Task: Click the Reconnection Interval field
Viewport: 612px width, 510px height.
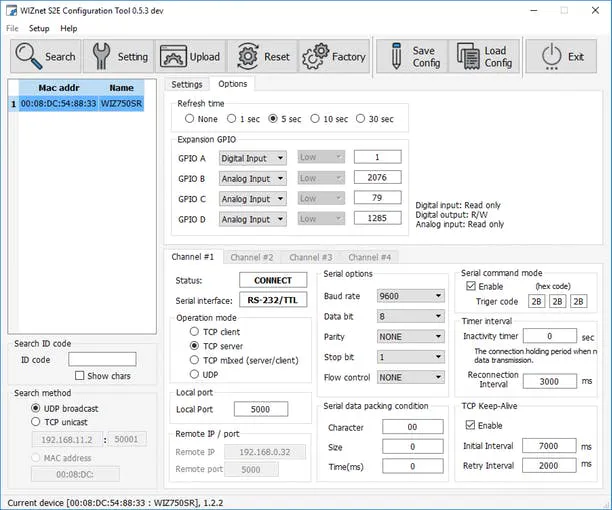Action: click(550, 381)
